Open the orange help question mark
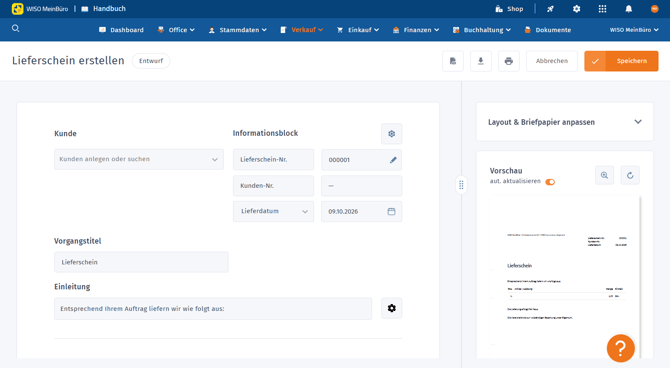 click(x=620, y=348)
